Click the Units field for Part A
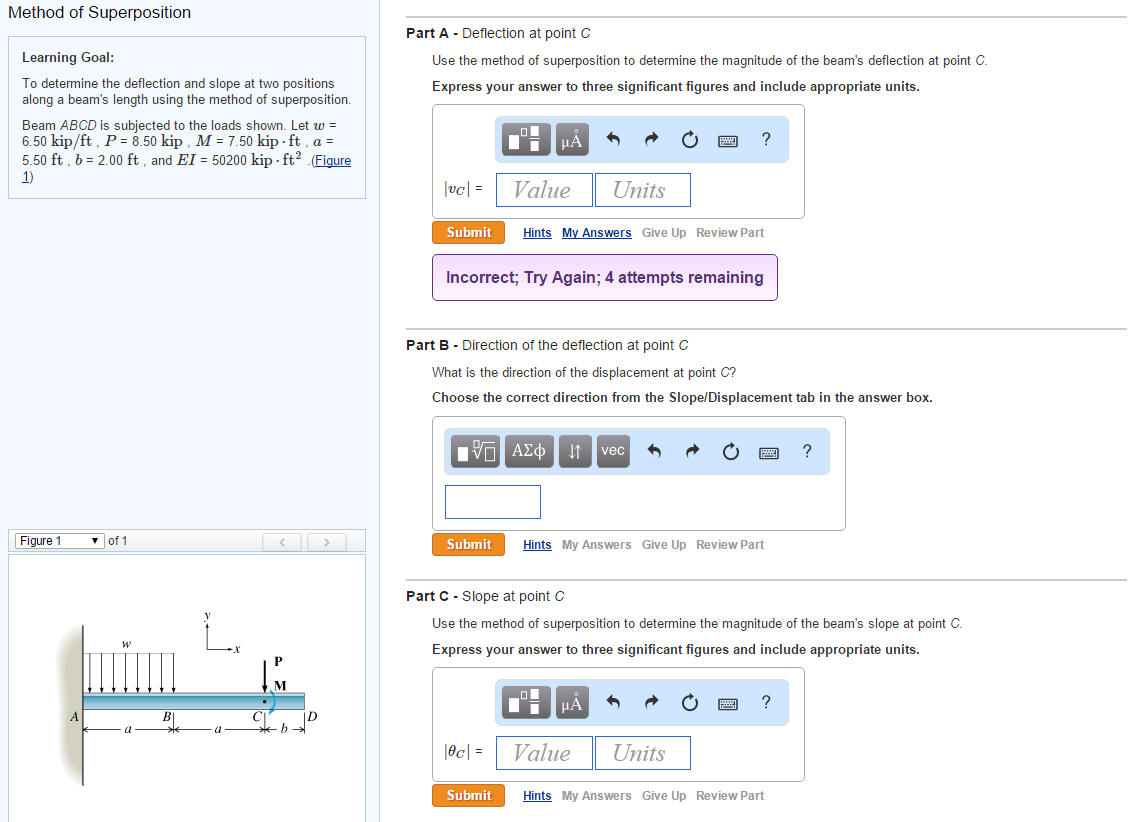1143x822 pixels. pos(642,190)
